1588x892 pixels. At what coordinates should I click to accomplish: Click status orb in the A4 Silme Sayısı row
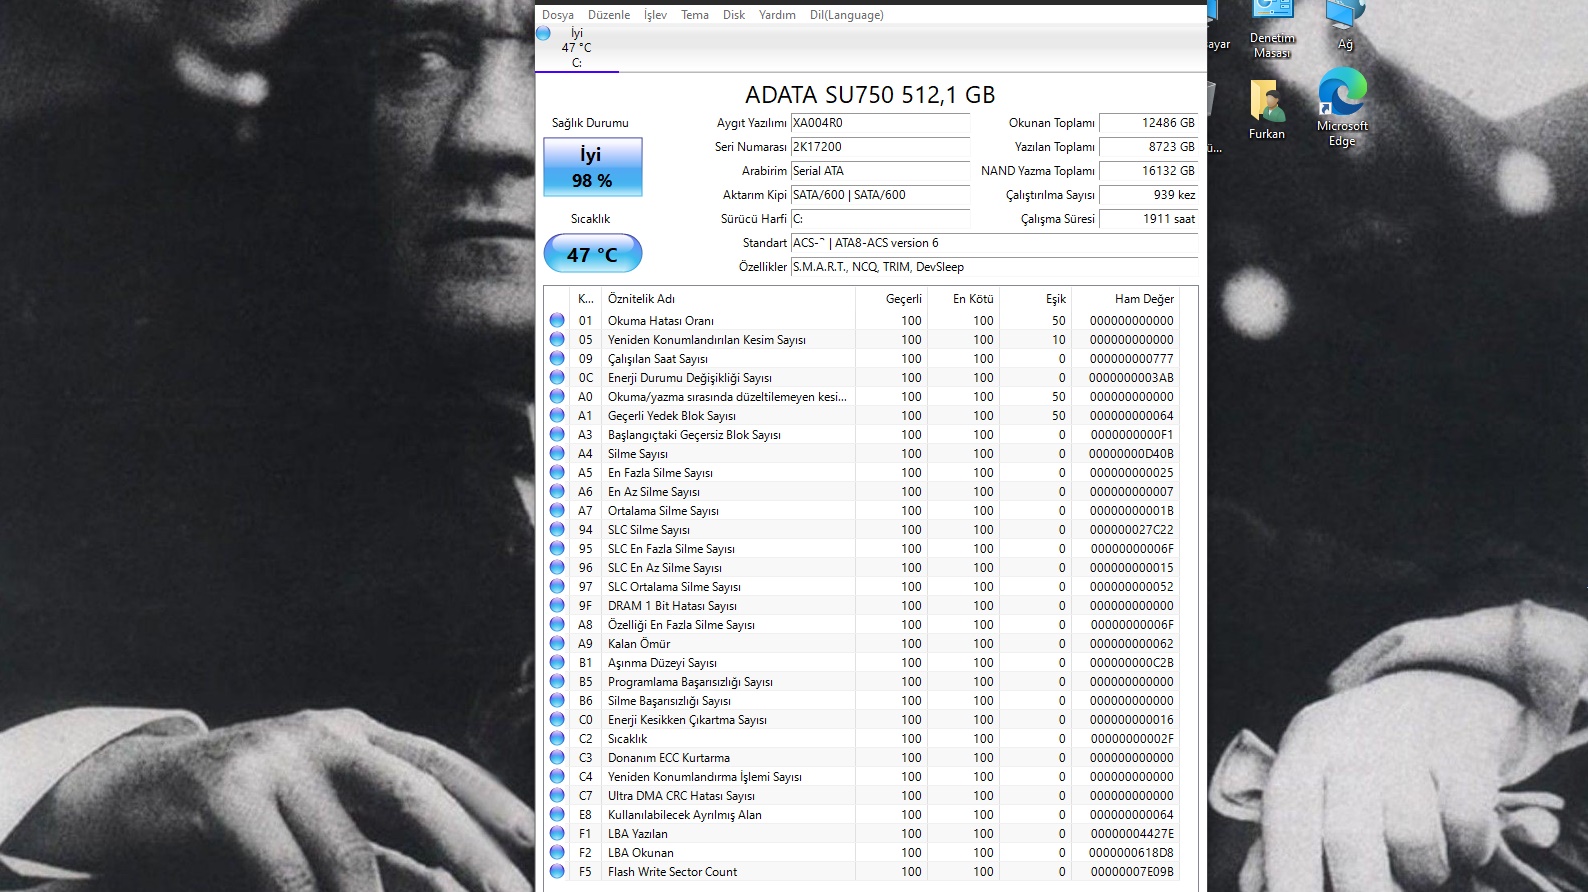point(557,453)
